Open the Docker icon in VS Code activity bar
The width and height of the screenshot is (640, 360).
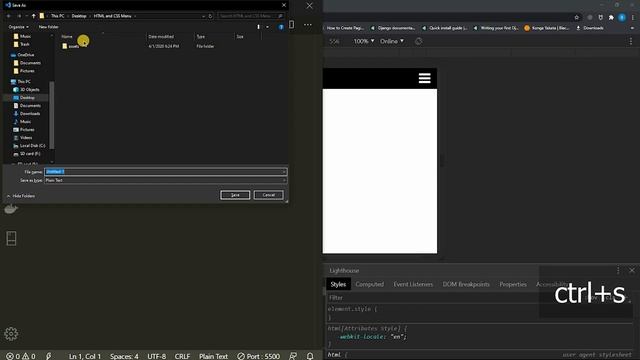click(11, 209)
